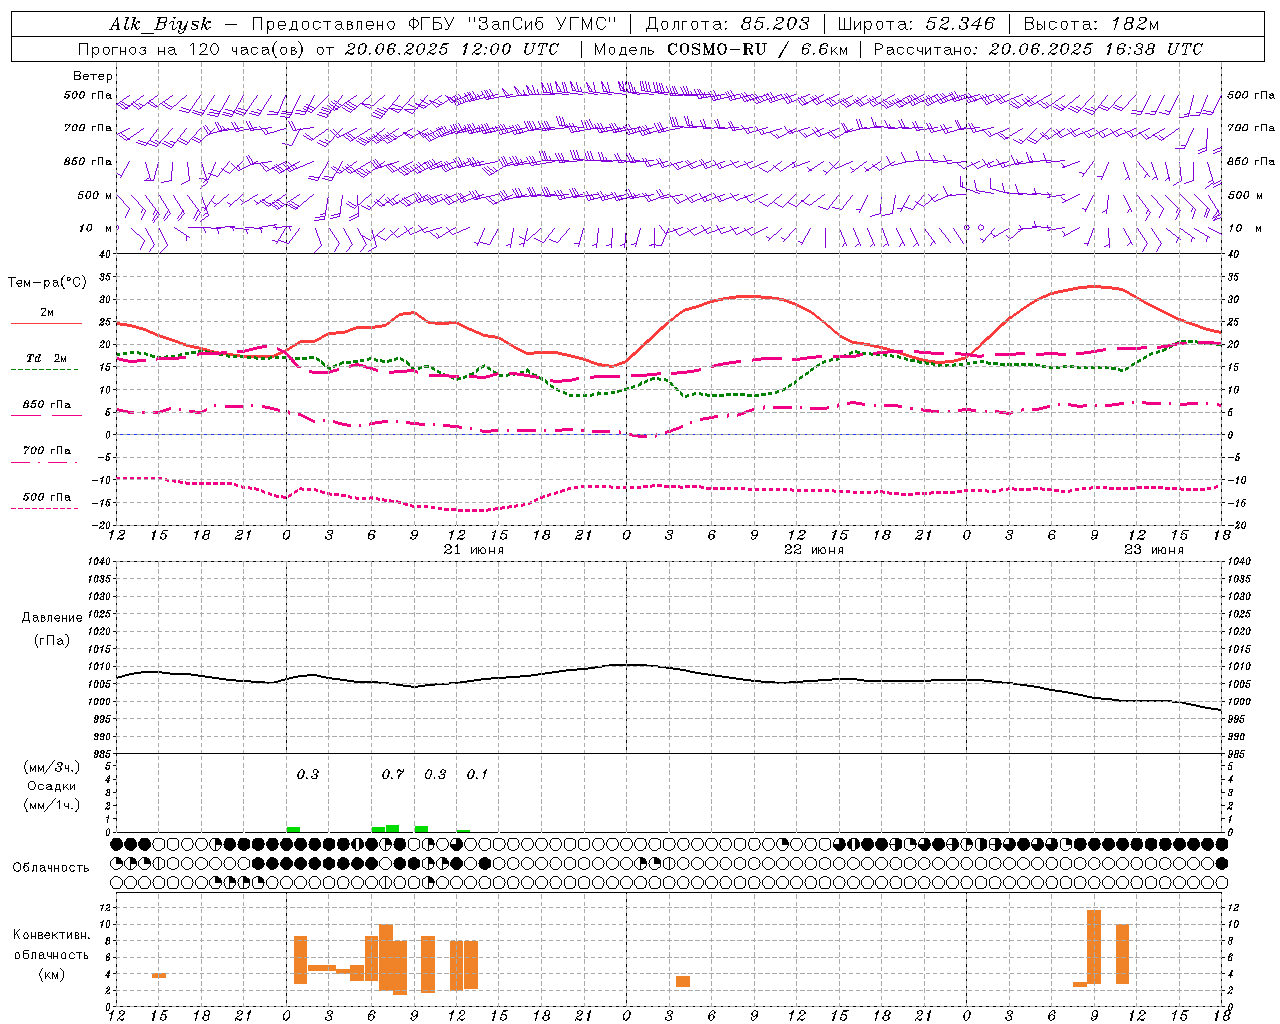Select the 'Долгота: 85.203' header field
Image resolution: width=1280 pixels, height=1024 pixels.
click(x=727, y=24)
